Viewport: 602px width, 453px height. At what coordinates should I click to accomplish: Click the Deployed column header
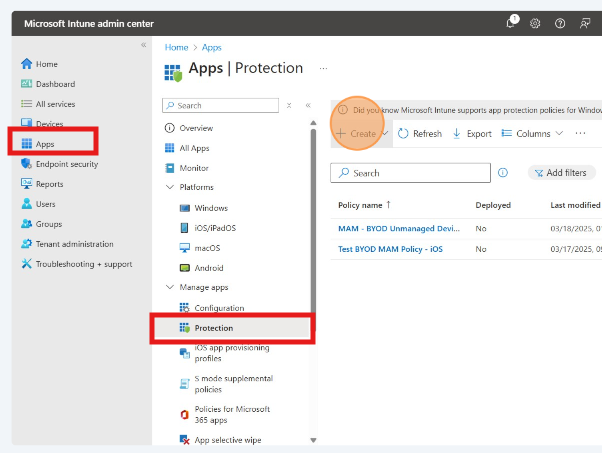(493, 205)
